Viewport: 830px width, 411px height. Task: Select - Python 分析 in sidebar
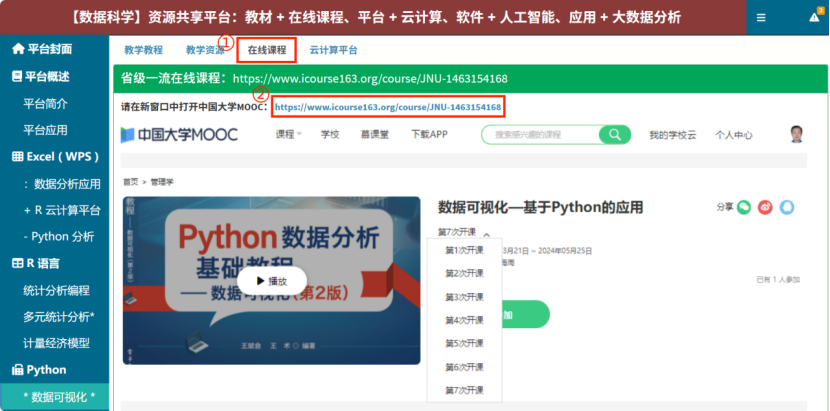pos(59,237)
